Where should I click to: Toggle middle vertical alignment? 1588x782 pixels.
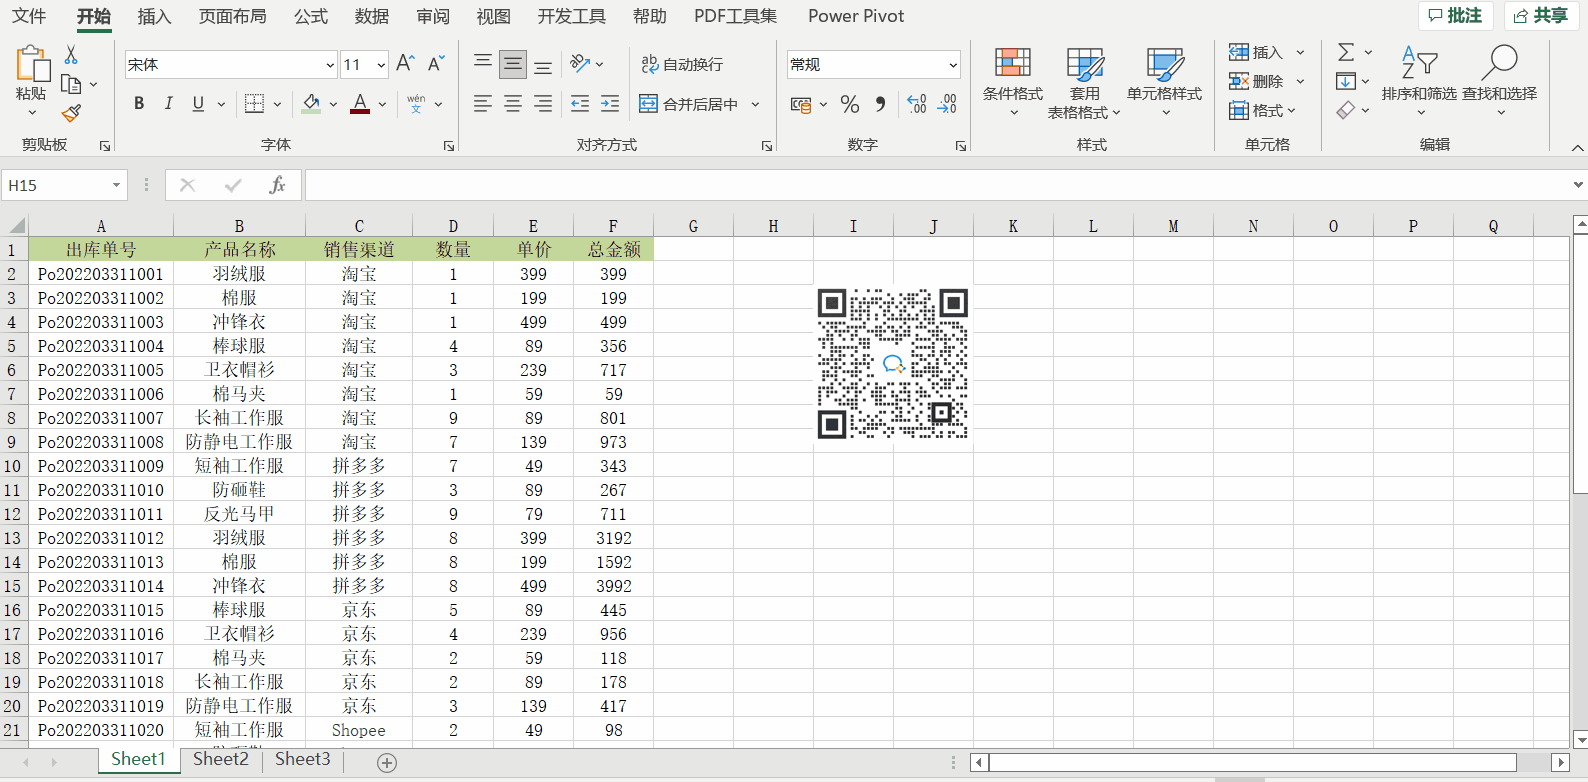(513, 64)
